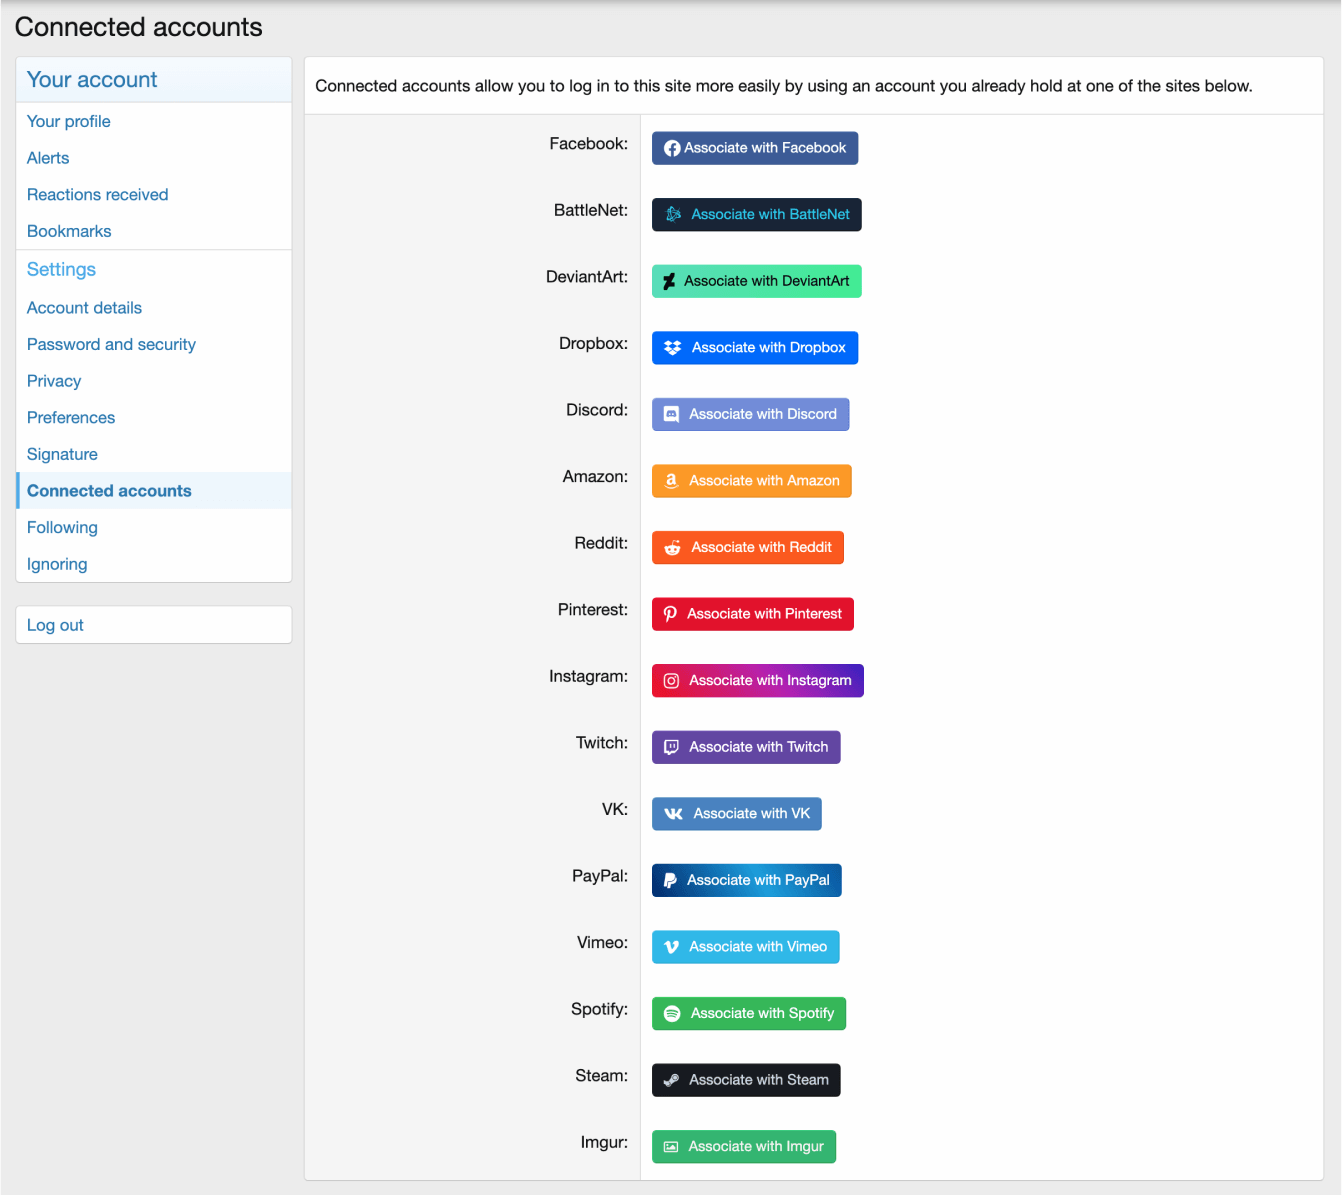Image resolution: width=1342 pixels, height=1195 pixels.
Task: Click the Discord logo icon
Action: [672, 414]
